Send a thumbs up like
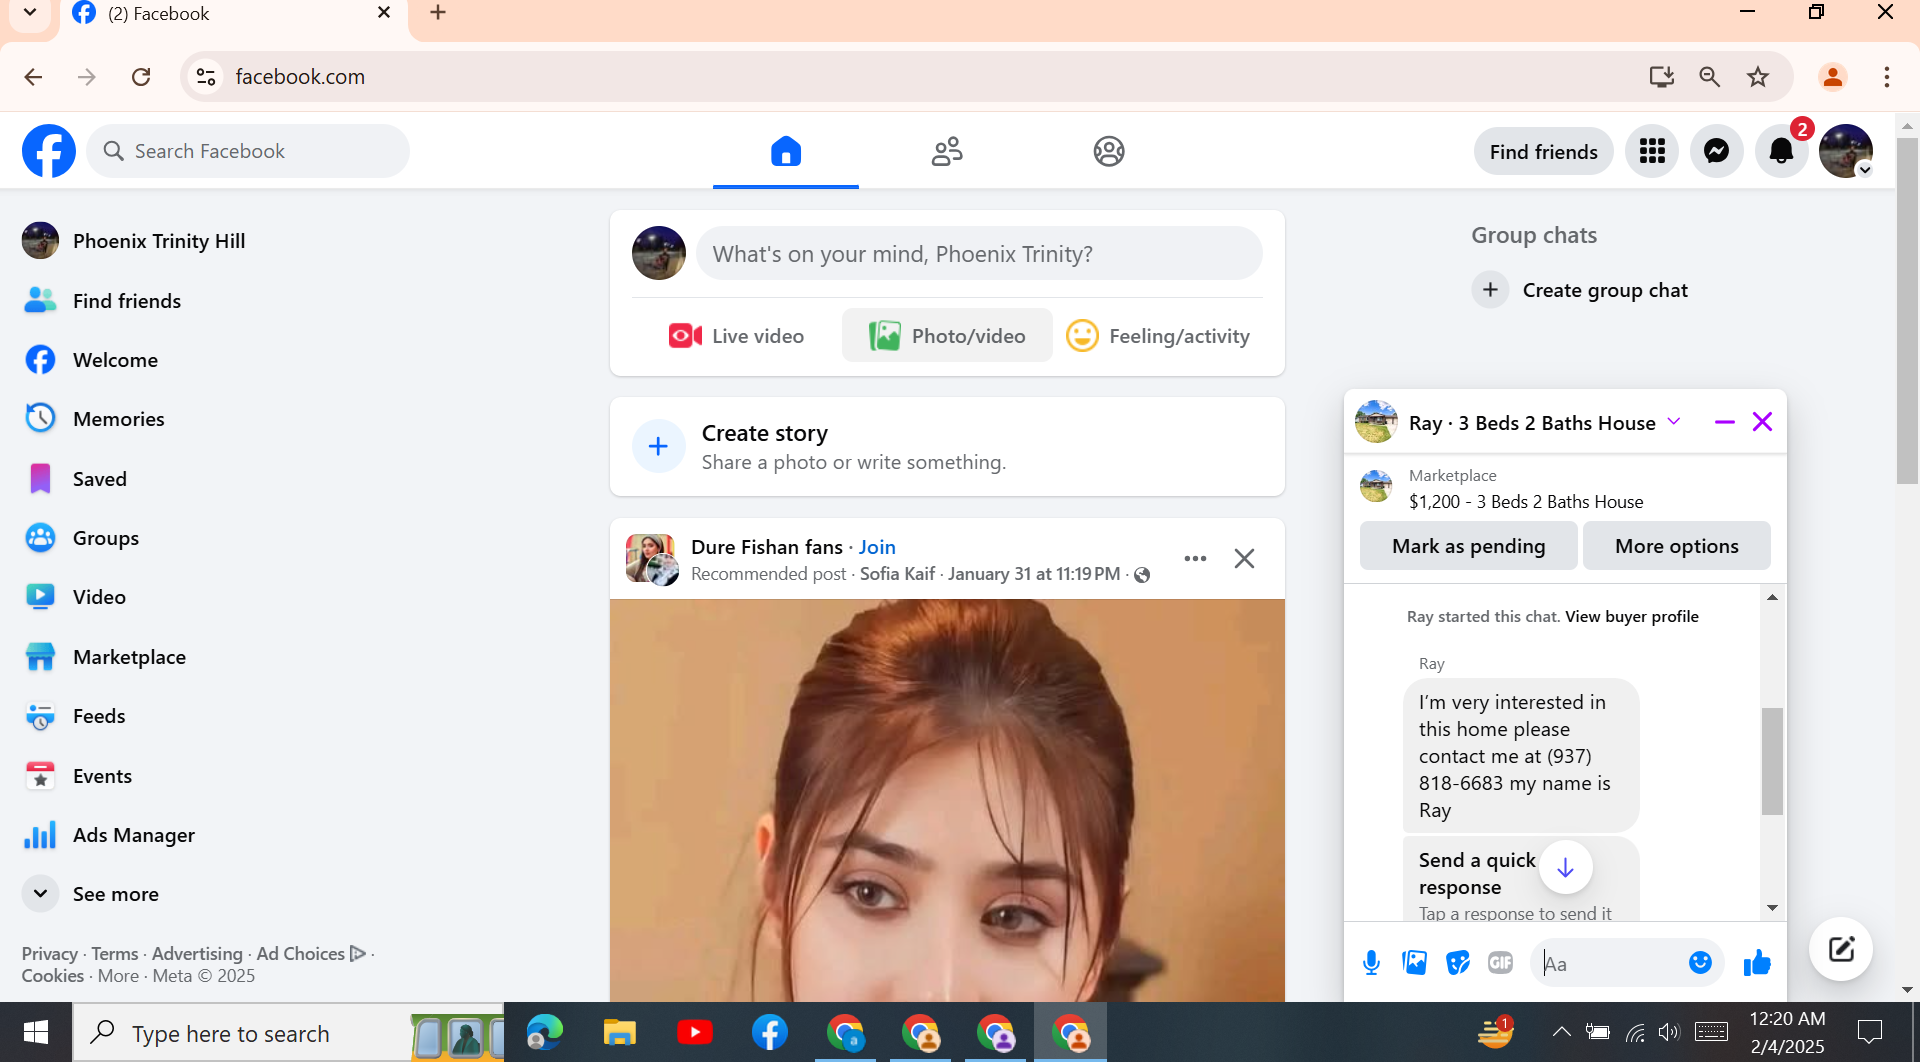Screen dimensions: 1920x1062 pos(1757,963)
